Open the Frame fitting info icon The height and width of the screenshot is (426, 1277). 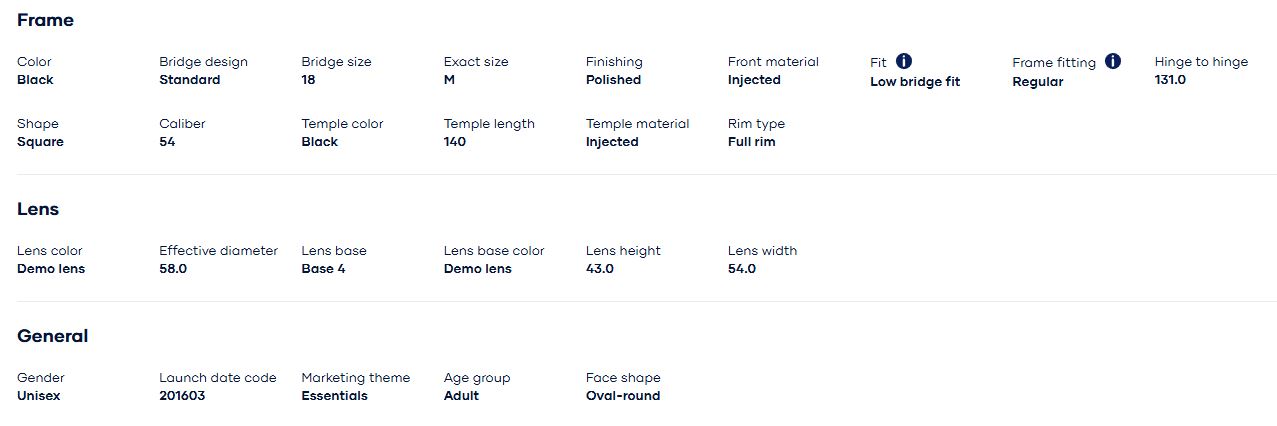pyautogui.click(x=1113, y=61)
